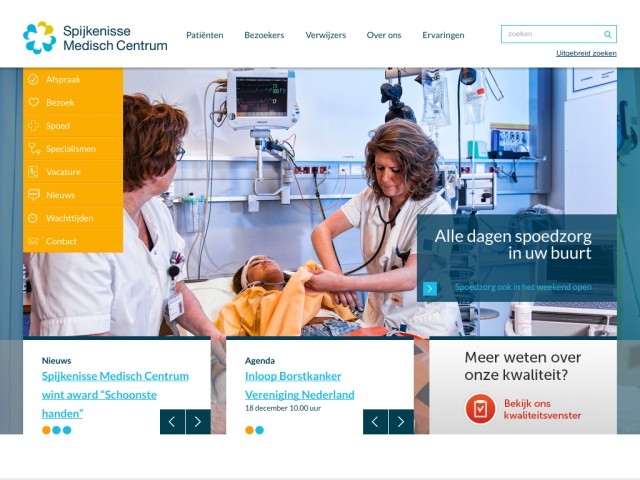Open Spoedzorg banner blue chevron
This screenshot has height=480, width=640.
tap(430, 289)
